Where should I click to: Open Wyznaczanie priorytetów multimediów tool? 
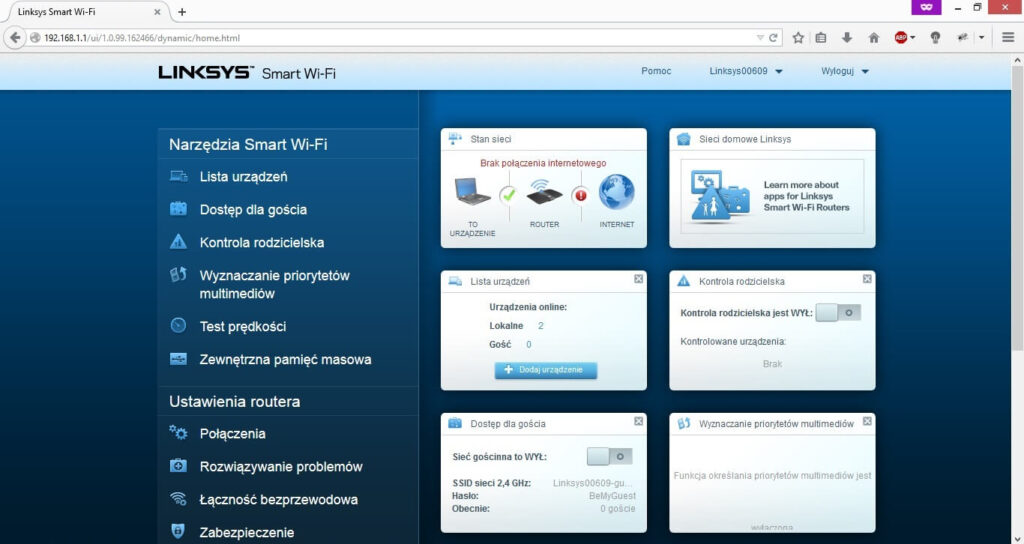274,284
